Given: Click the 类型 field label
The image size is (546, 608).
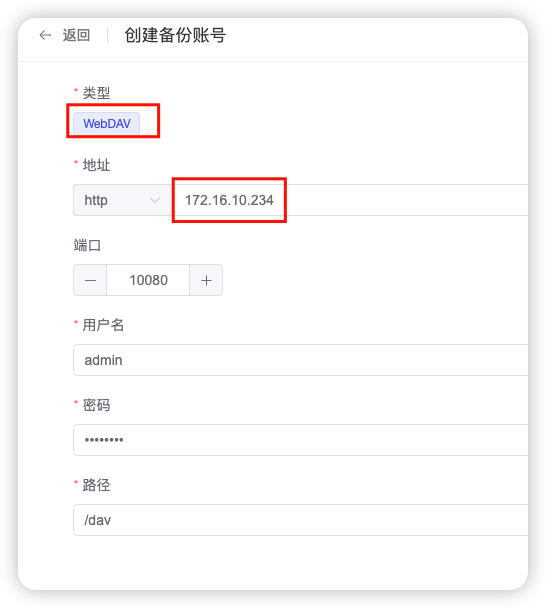Looking at the screenshot, I should pos(96,93).
